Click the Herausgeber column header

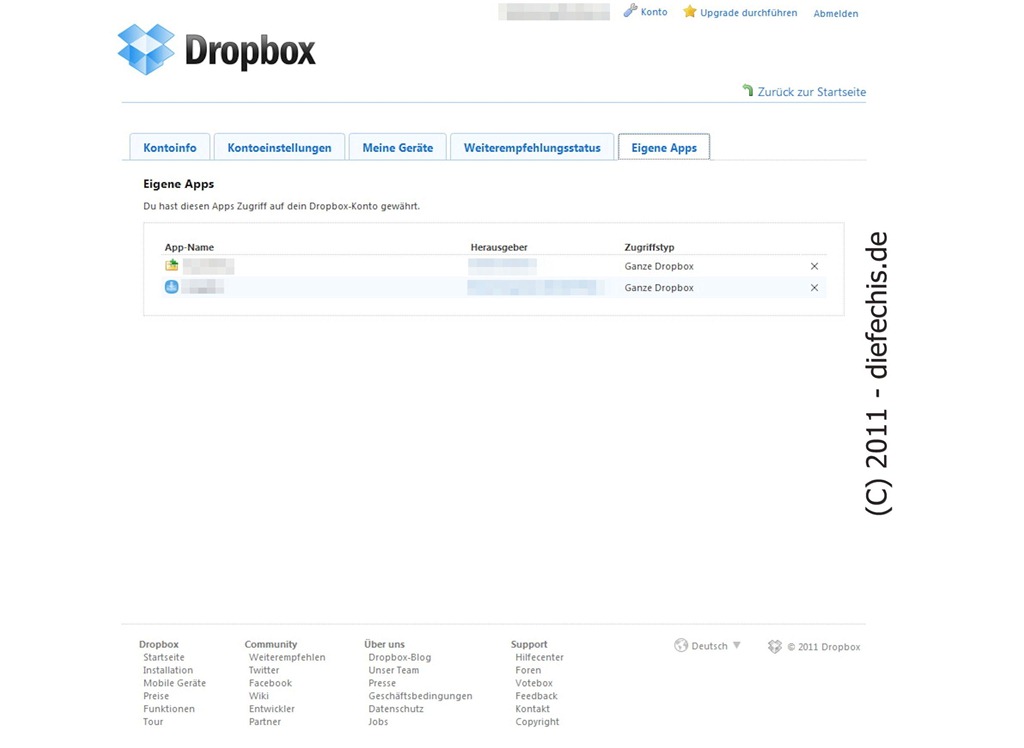pos(499,247)
